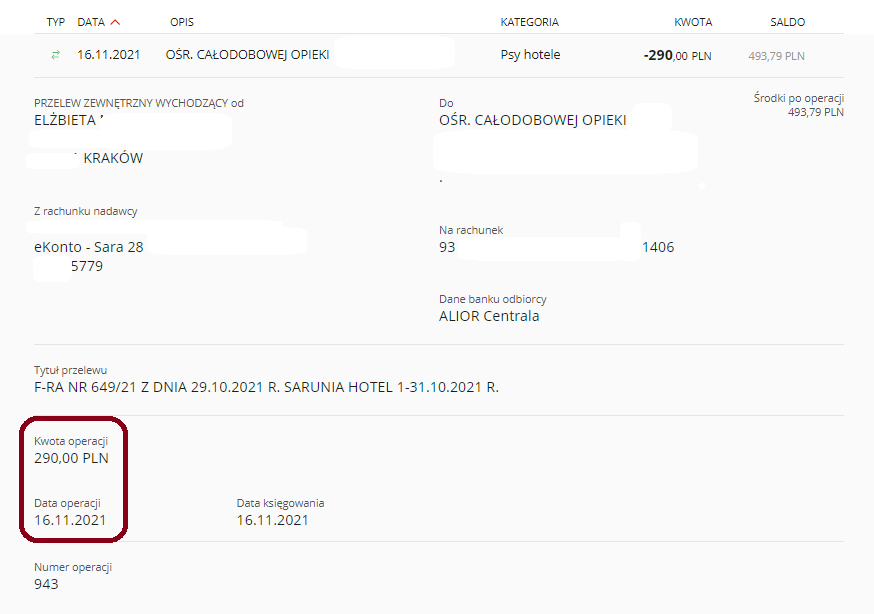Select the 493,79 PLN balance value
Screen dimensions: 874x614
[x=776, y=56]
